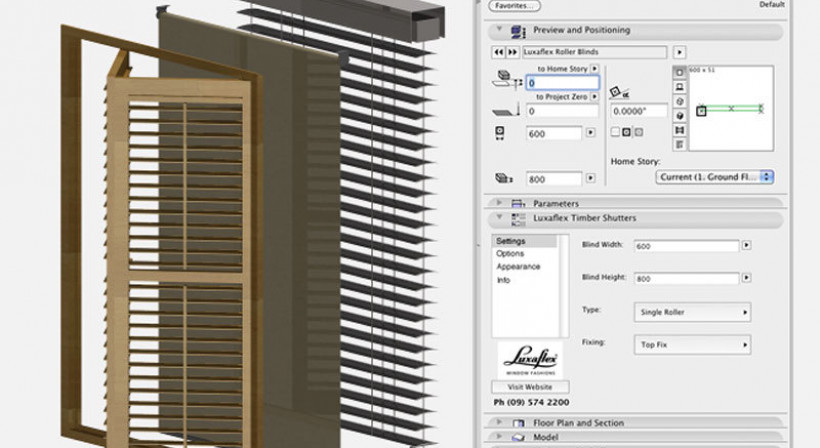Click the 'Home Story:' label
This screenshot has height=448, width=820.
[x=635, y=162]
